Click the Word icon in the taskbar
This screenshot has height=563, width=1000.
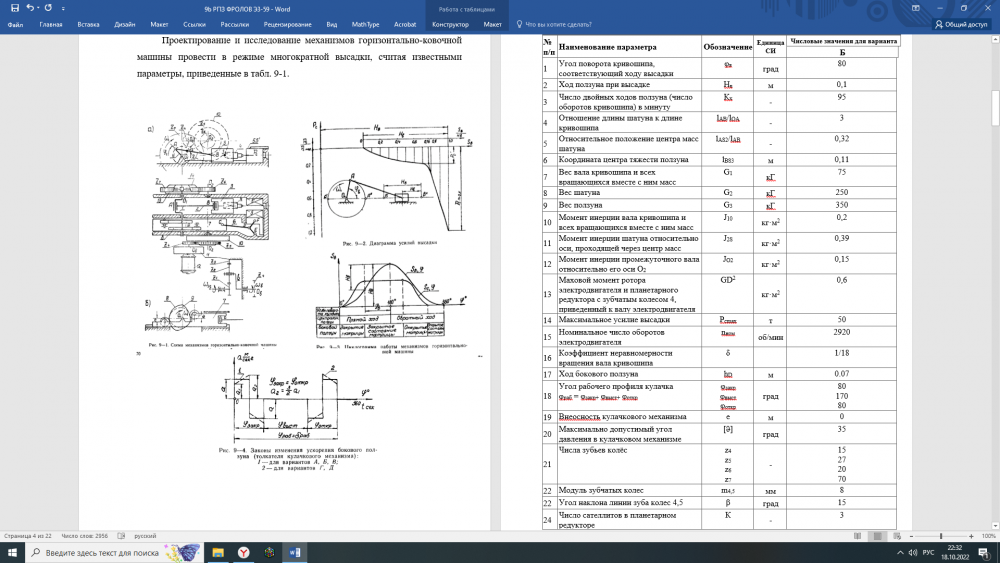pos(296,552)
